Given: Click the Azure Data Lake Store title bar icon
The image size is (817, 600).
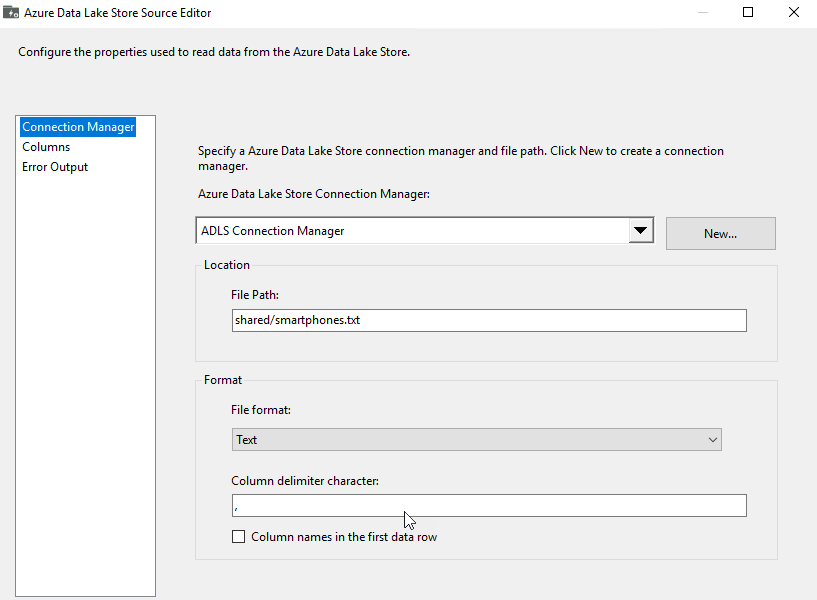Looking at the screenshot, I should 11,12.
